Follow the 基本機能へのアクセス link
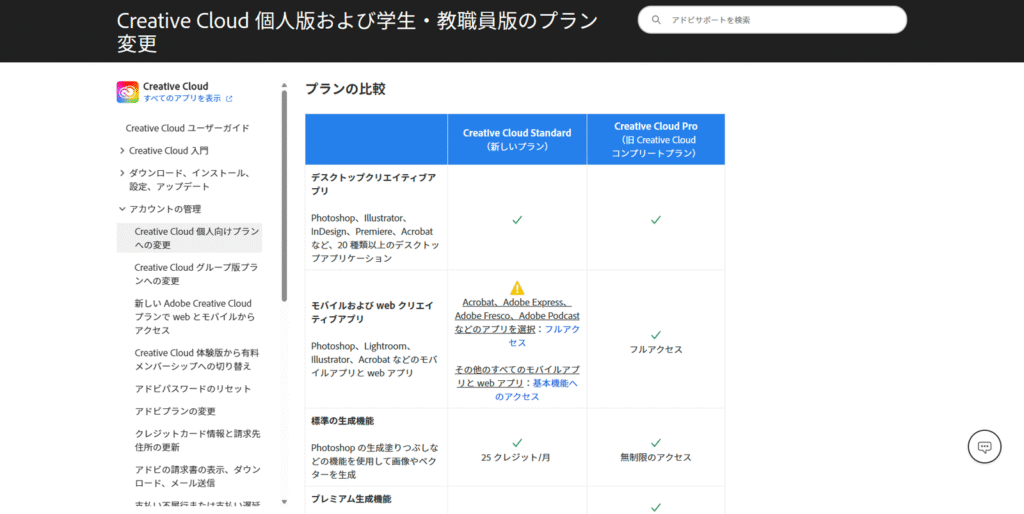This screenshot has width=1024, height=514. 536,390
